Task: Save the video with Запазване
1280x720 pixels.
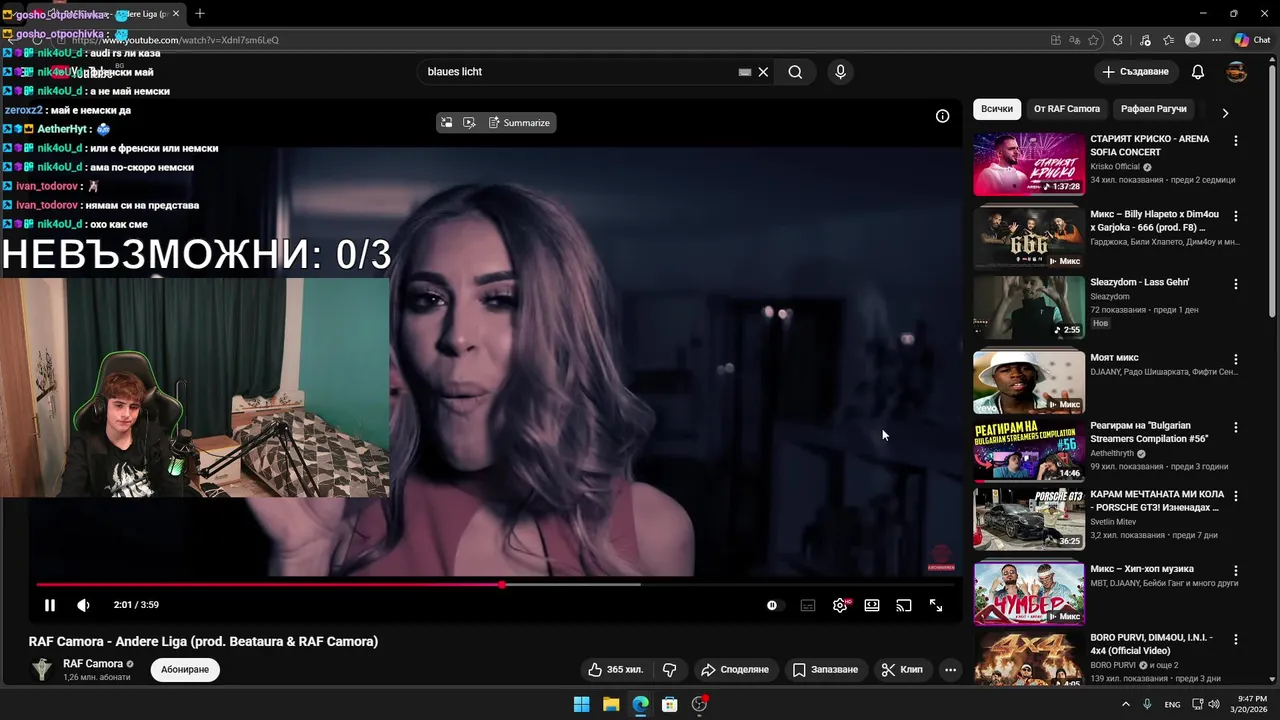Action: click(x=826, y=669)
